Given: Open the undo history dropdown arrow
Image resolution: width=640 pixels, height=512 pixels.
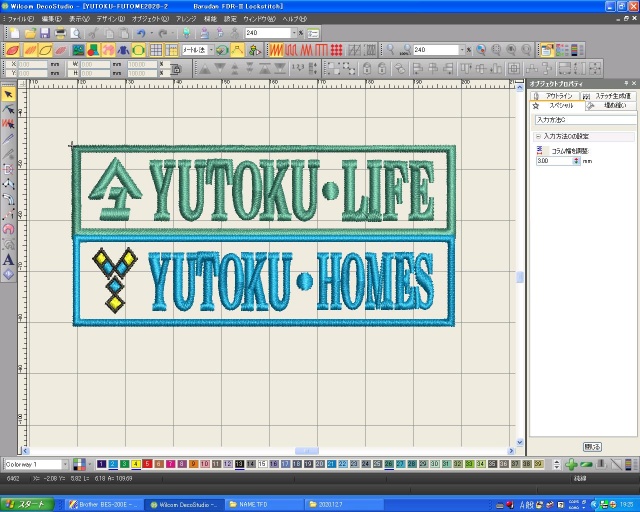Looking at the screenshot, I should click(151, 33).
